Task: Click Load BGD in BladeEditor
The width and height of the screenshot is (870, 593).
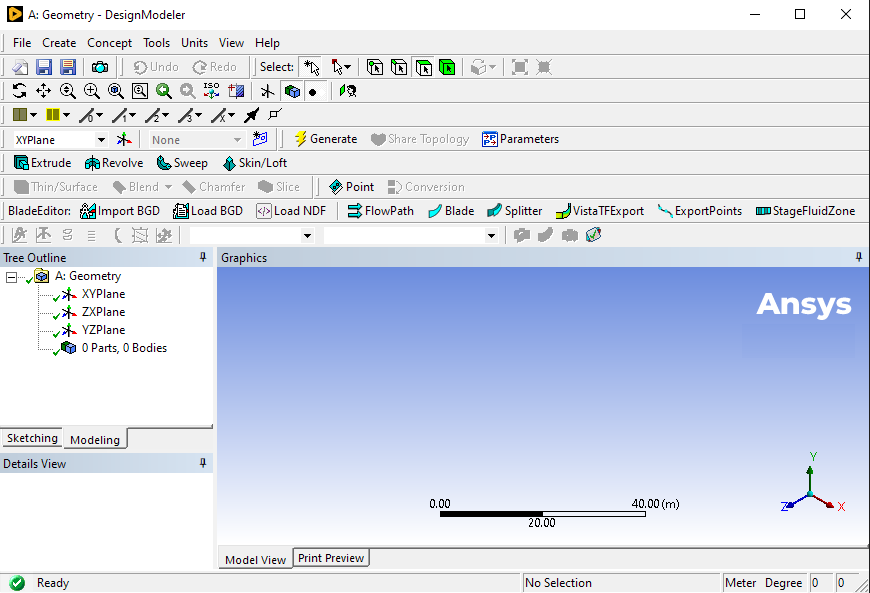Action: click(x=208, y=211)
